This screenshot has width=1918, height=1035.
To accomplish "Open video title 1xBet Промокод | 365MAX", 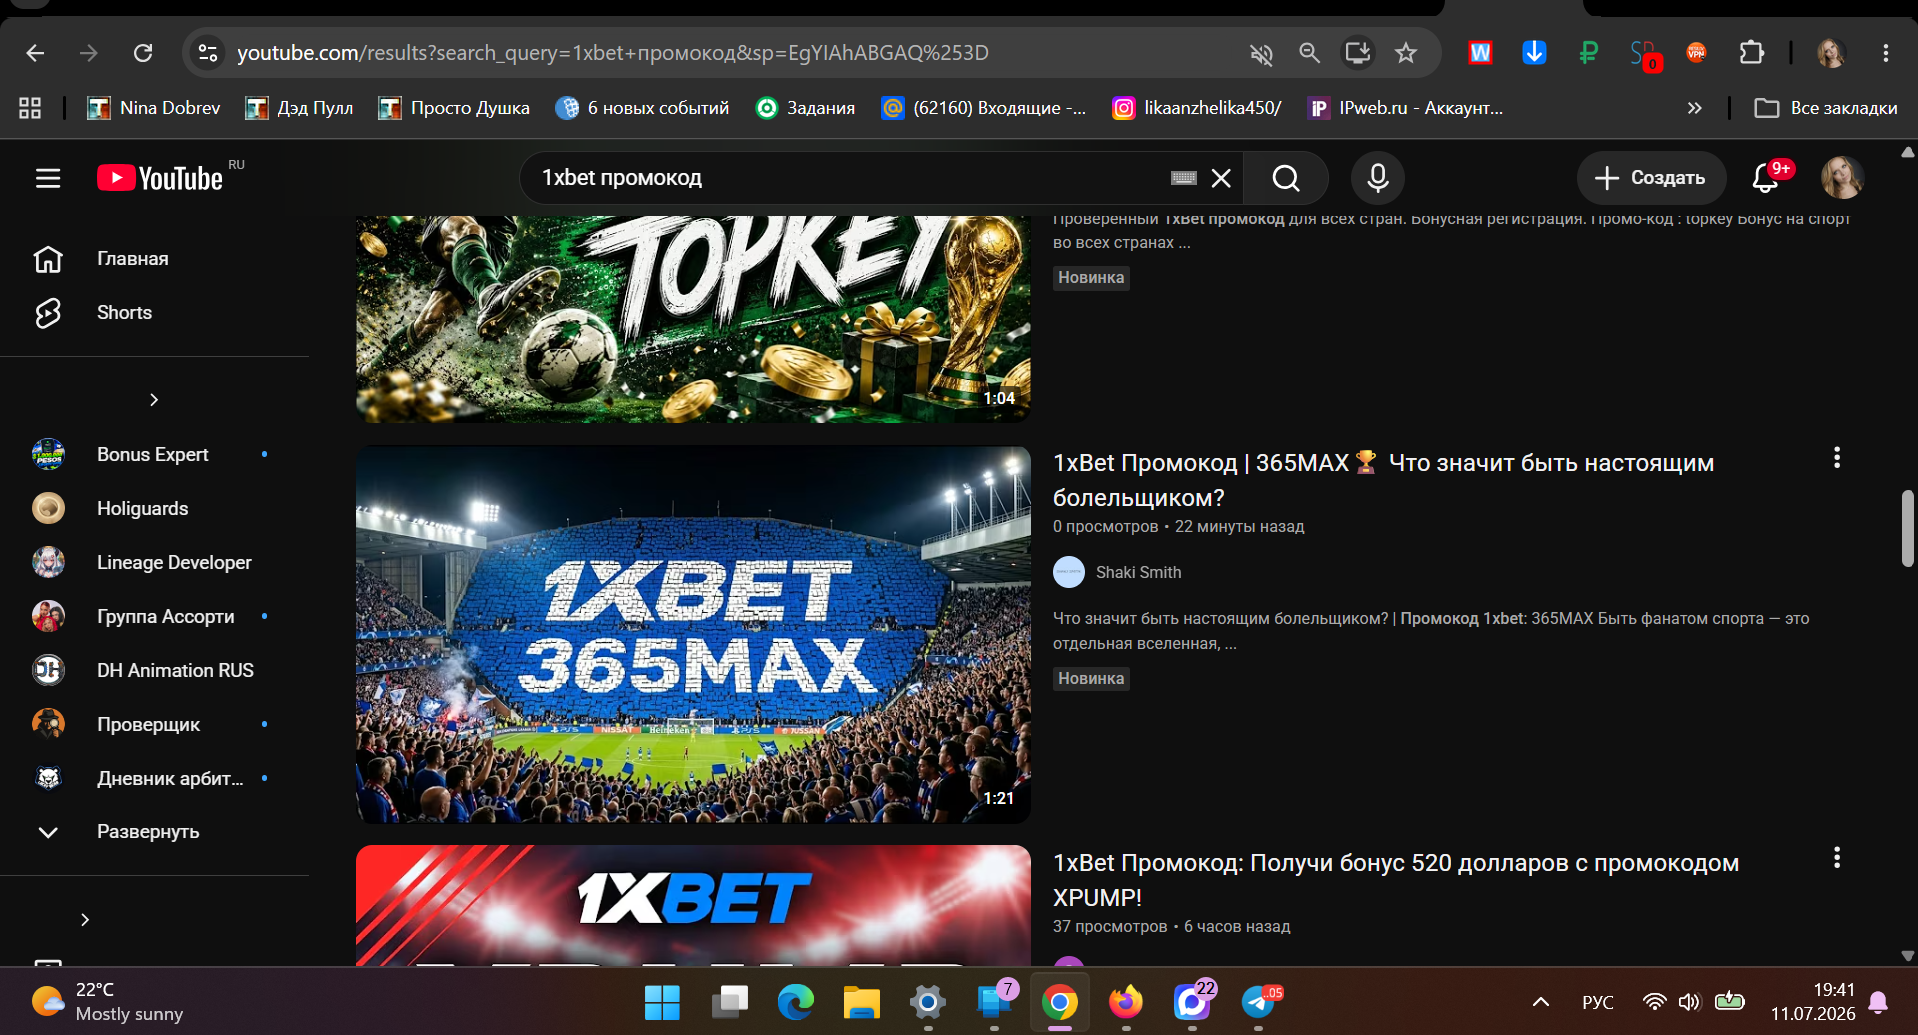I will click(1383, 480).
